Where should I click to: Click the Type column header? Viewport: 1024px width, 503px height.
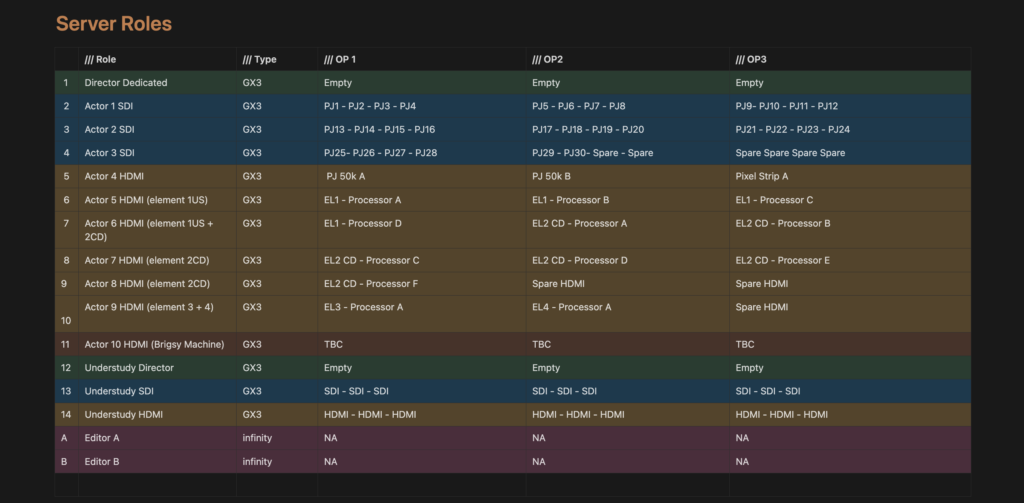277,59
